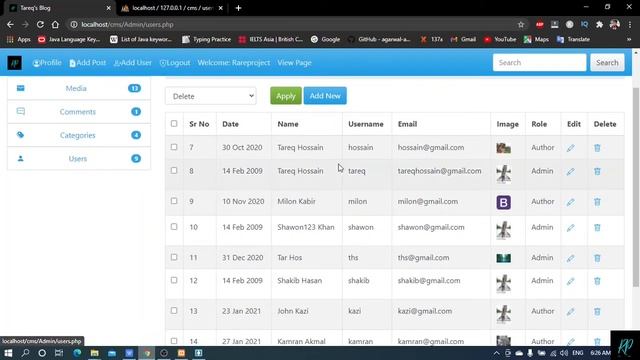The width and height of the screenshot is (640, 360).
Task: Open View Page in the navbar
Action: tap(294, 63)
